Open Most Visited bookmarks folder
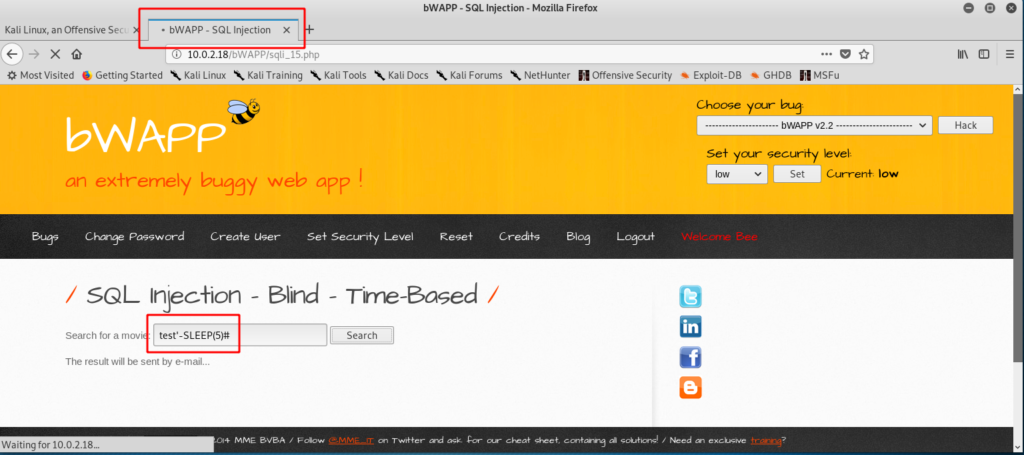This screenshot has height=455, width=1024. pos(40,75)
